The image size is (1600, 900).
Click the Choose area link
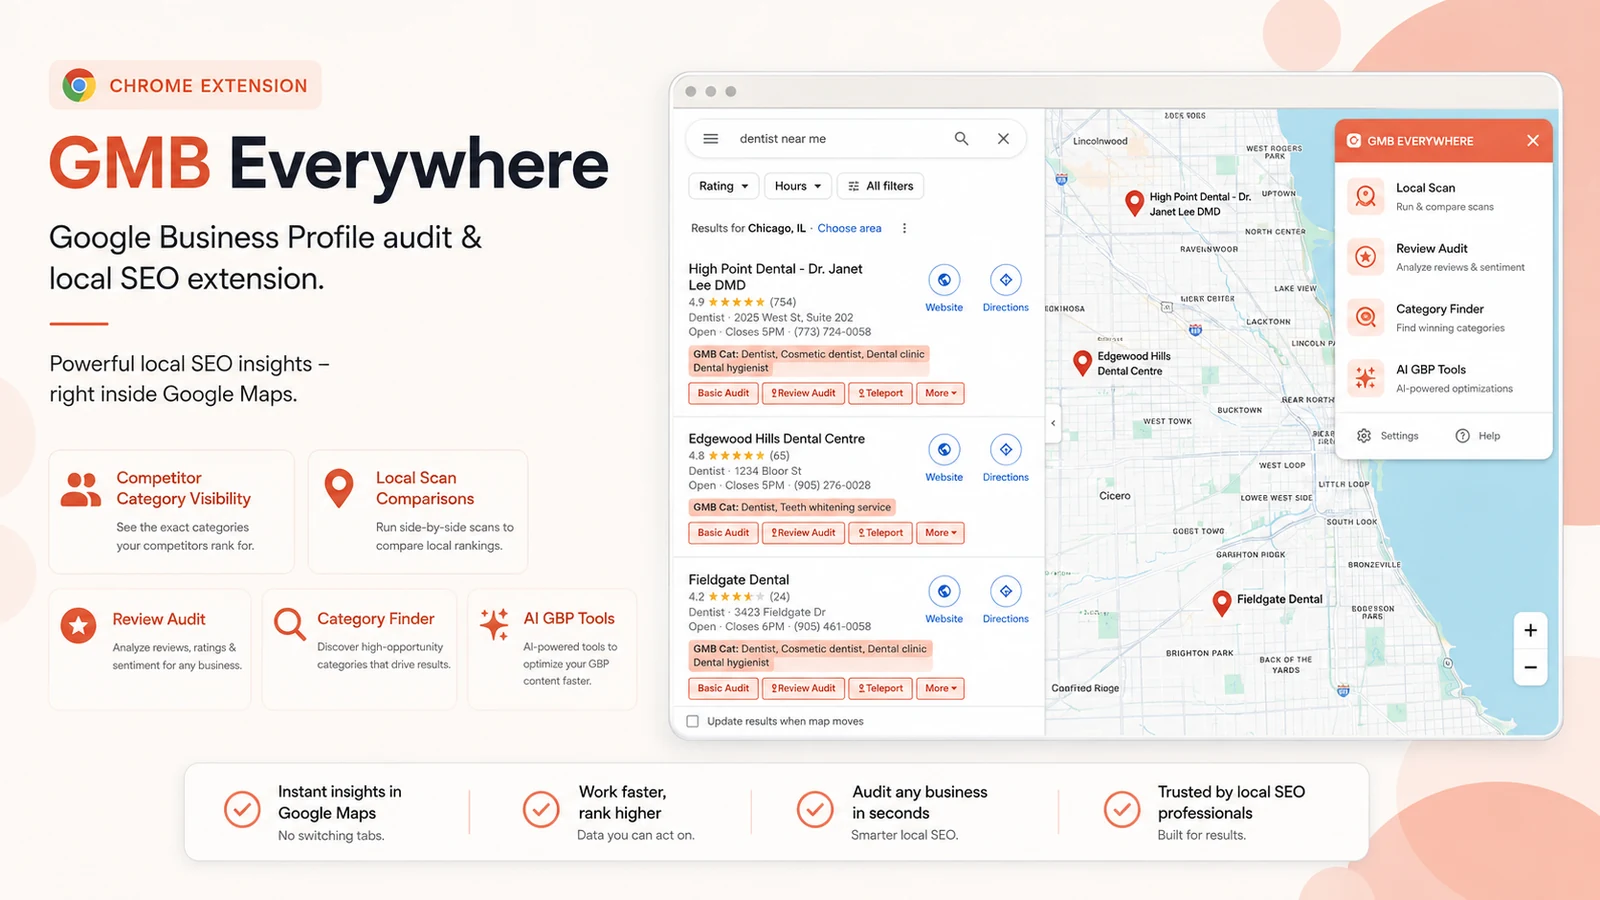[x=850, y=228]
